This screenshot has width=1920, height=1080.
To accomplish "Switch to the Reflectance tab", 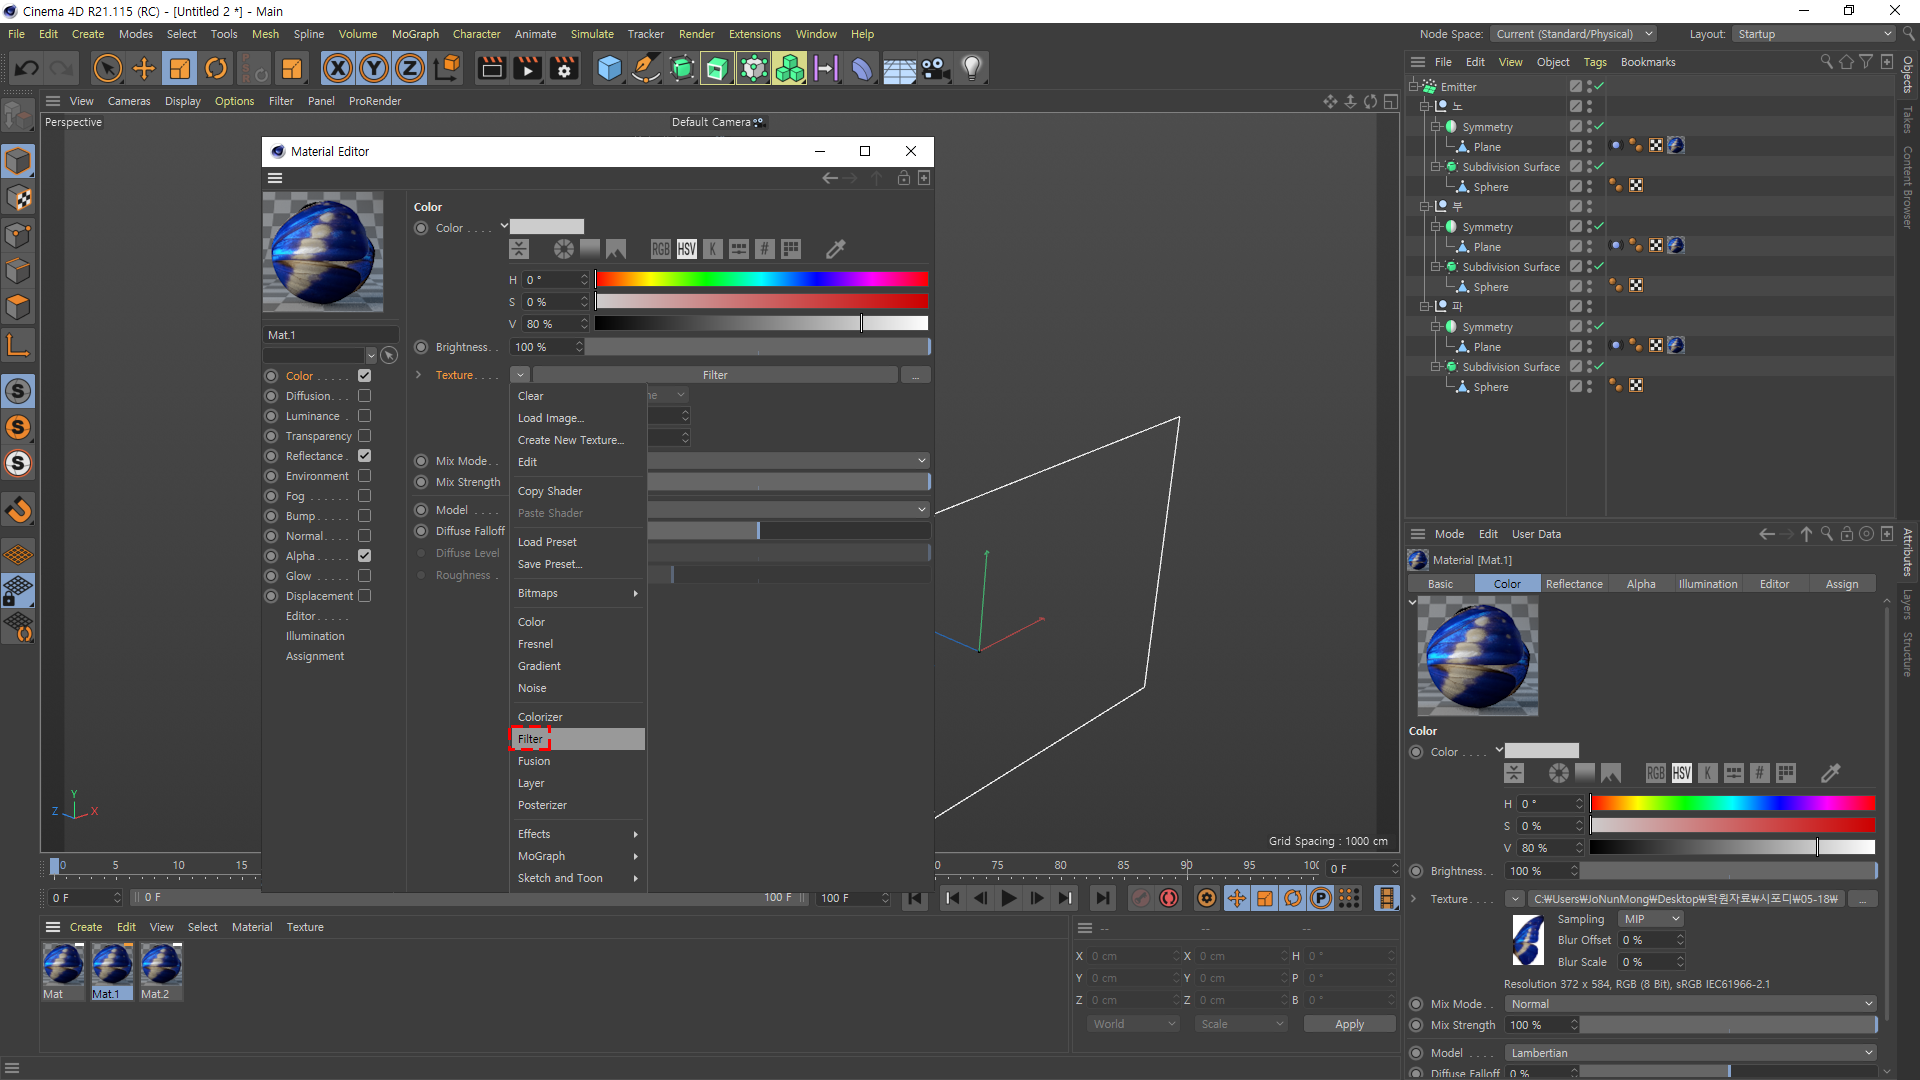I will tap(1573, 584).
